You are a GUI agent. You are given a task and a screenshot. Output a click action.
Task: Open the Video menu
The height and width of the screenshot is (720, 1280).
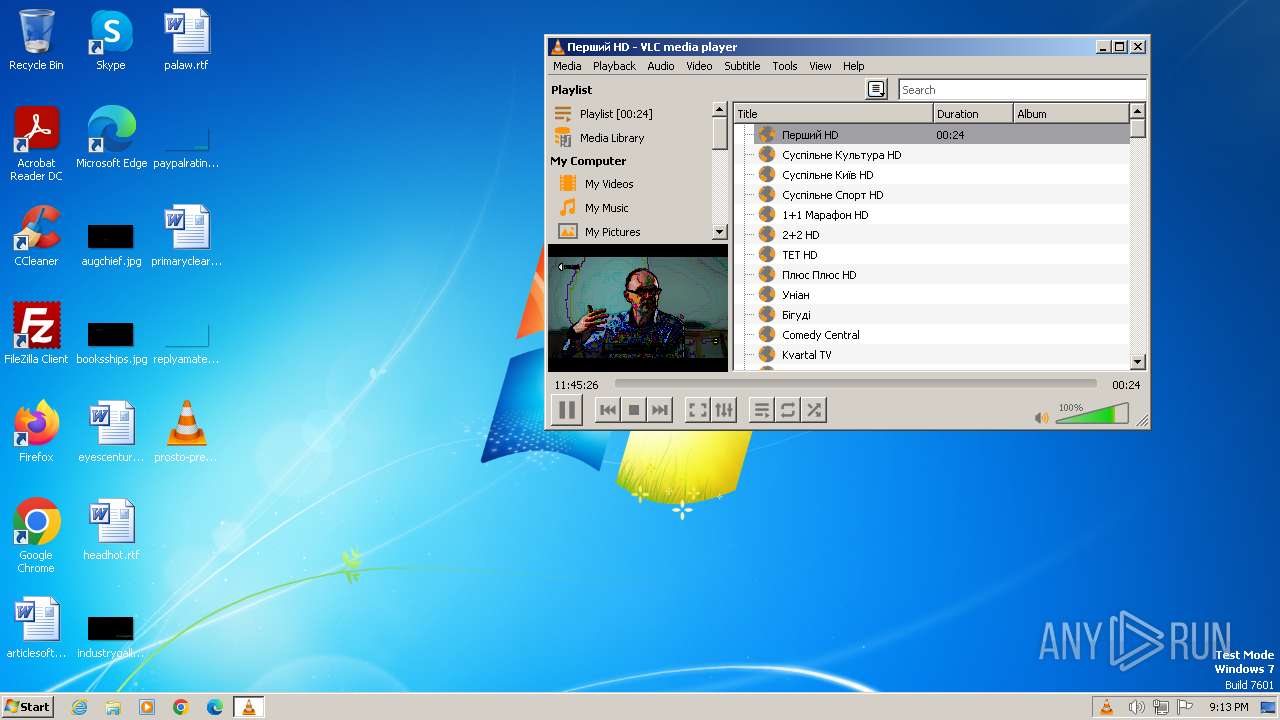pos(699,66)
